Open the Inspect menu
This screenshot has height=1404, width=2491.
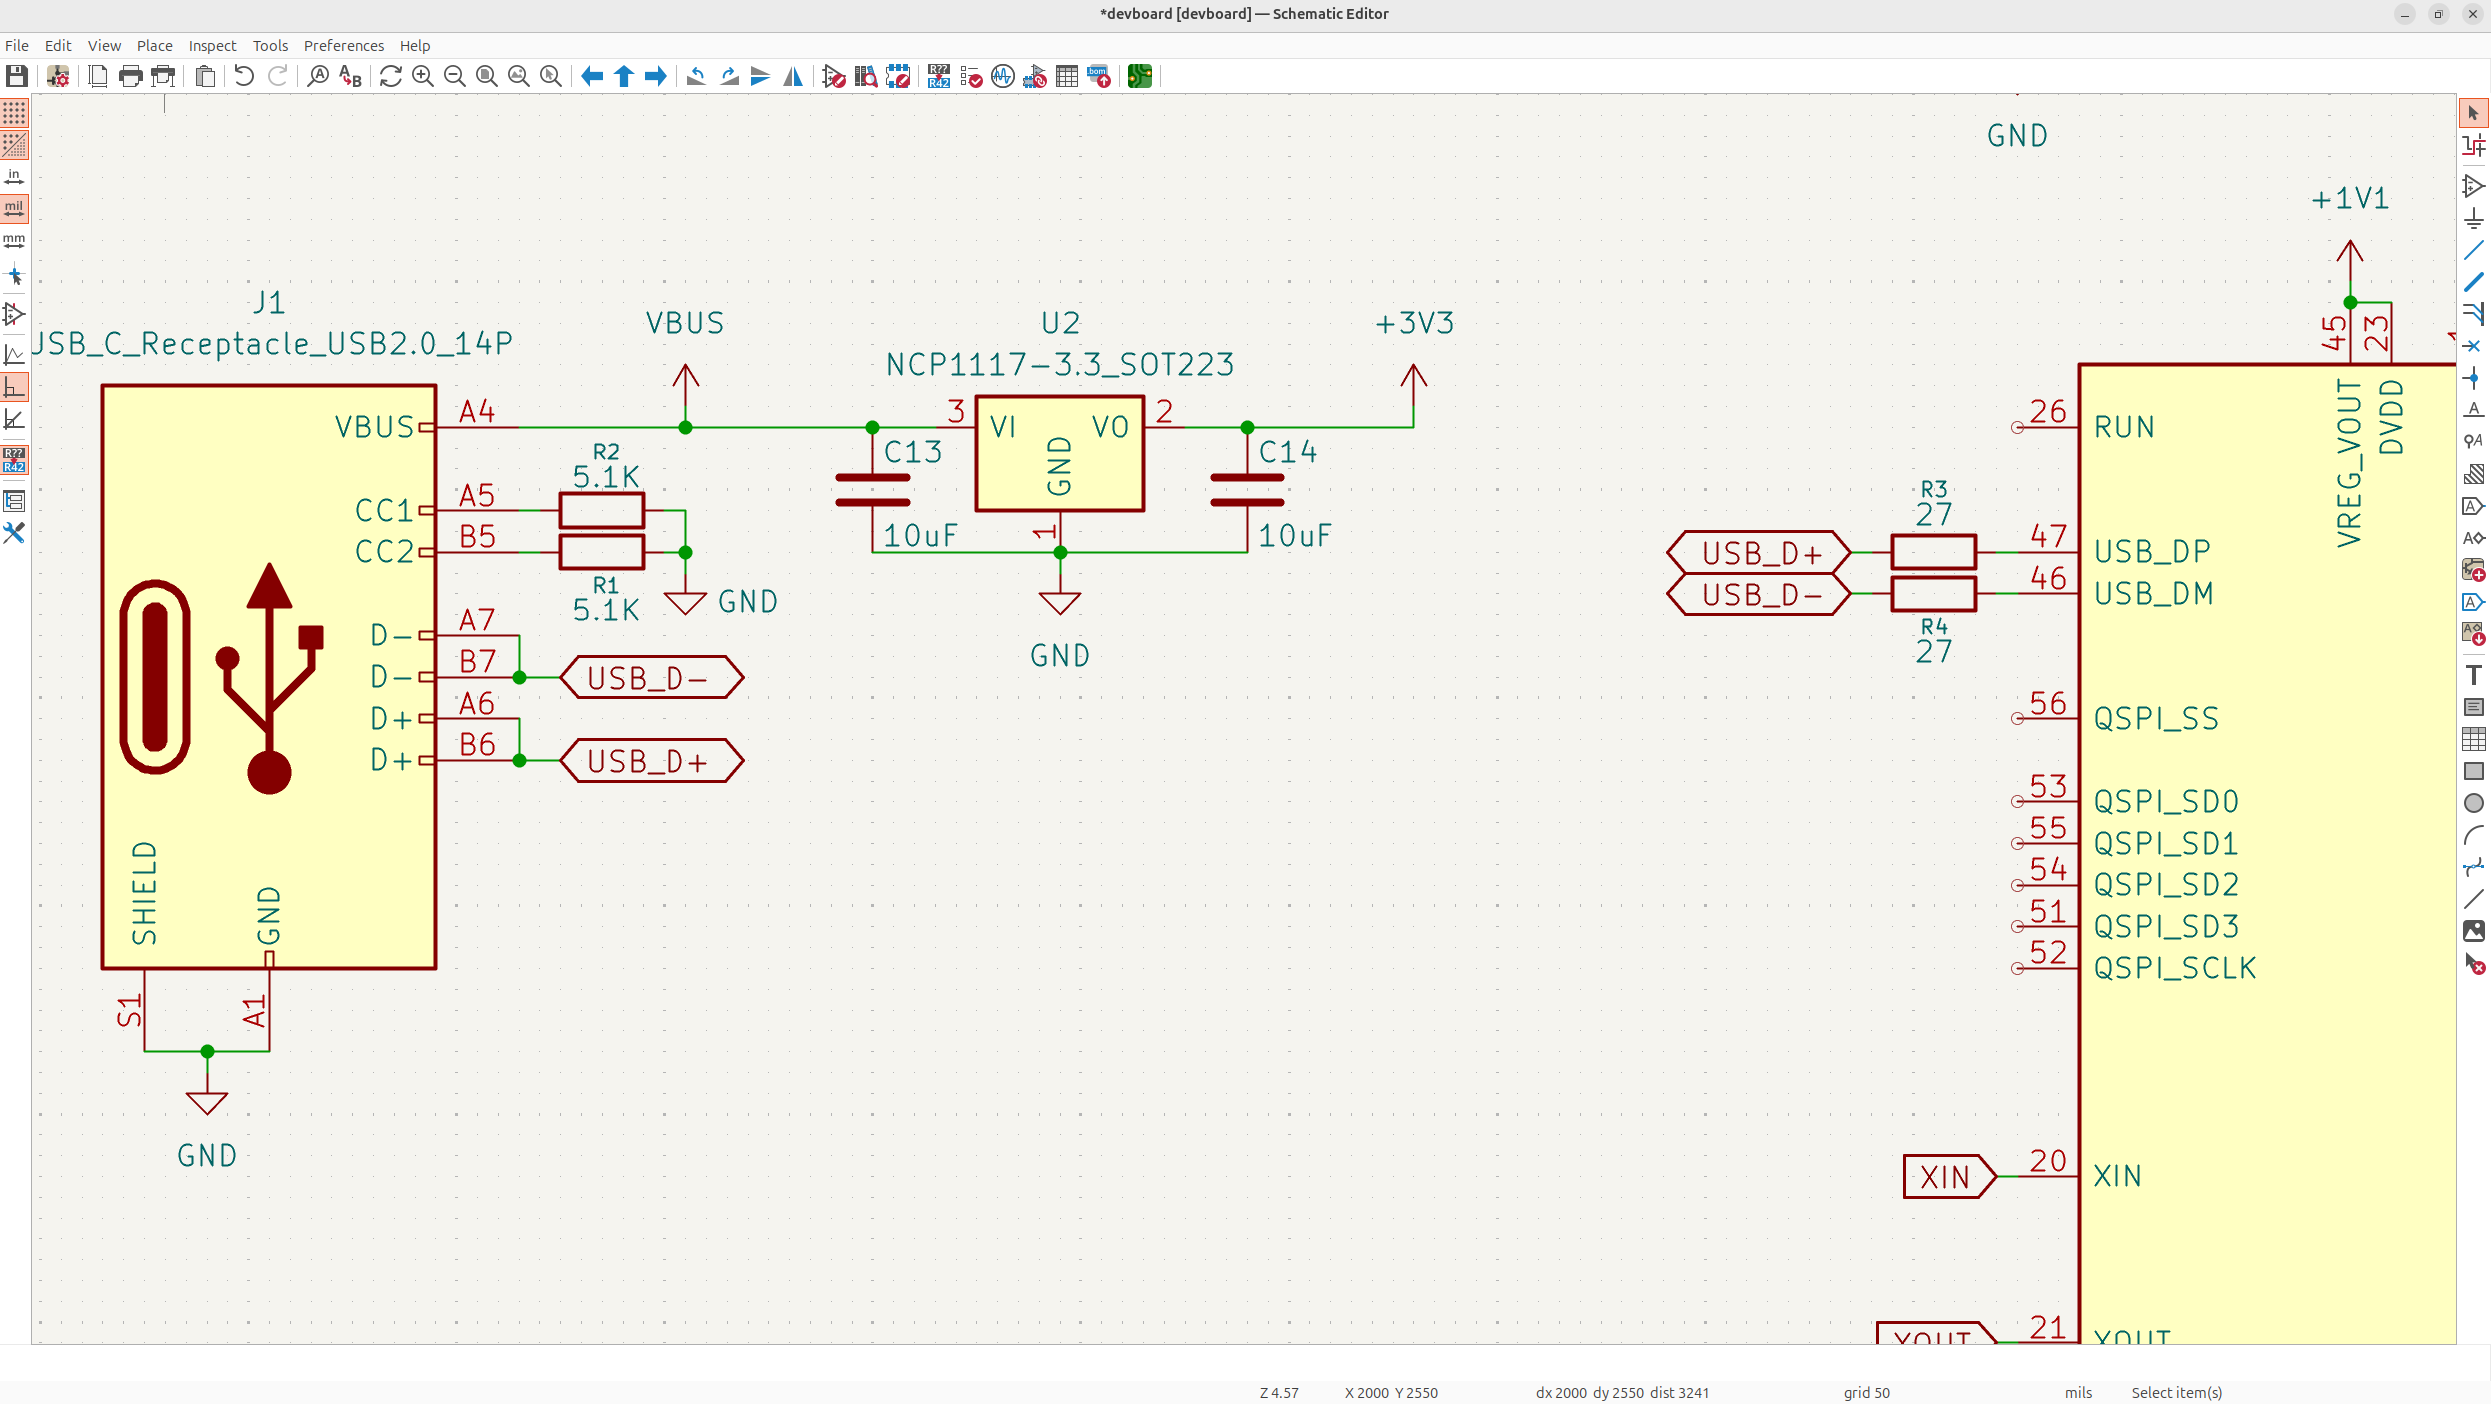click(212, 46)
